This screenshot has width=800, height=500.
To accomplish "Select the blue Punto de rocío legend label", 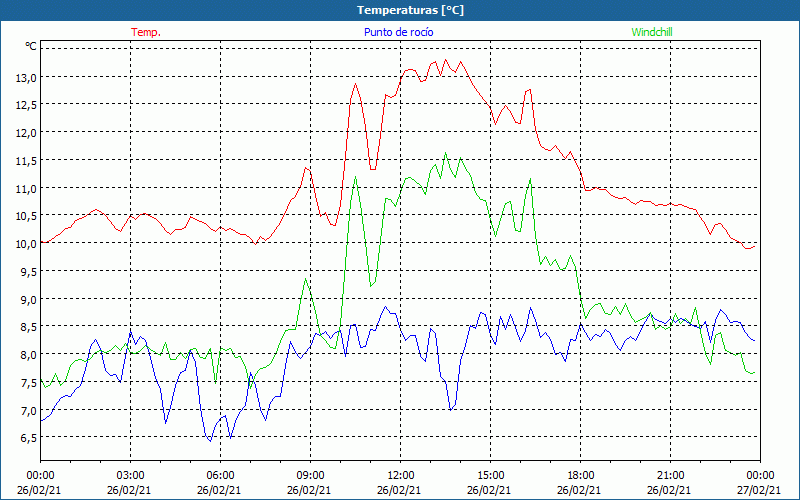I will click(x=398, y=32).
